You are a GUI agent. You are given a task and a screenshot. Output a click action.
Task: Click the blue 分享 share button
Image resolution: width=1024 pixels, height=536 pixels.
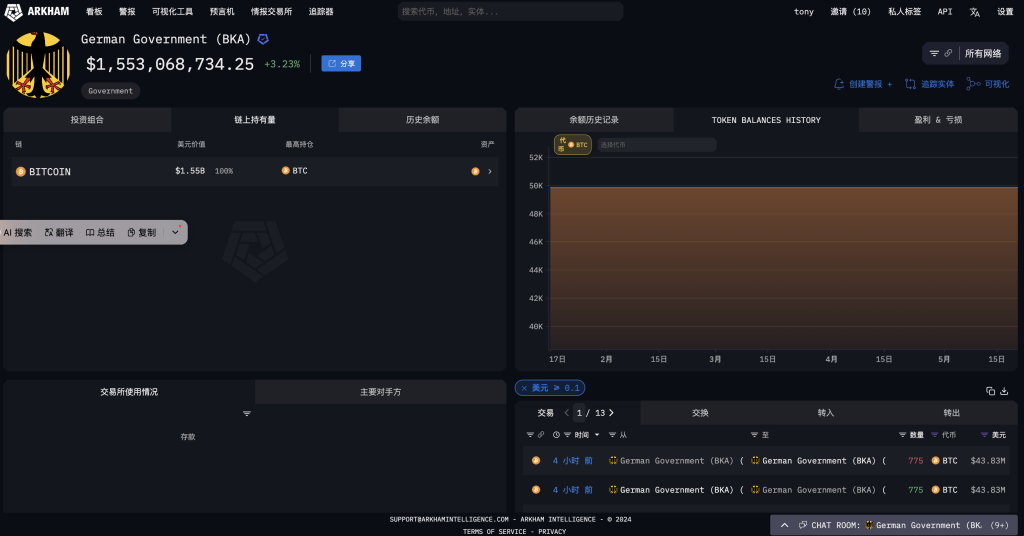tap(341, 63)
